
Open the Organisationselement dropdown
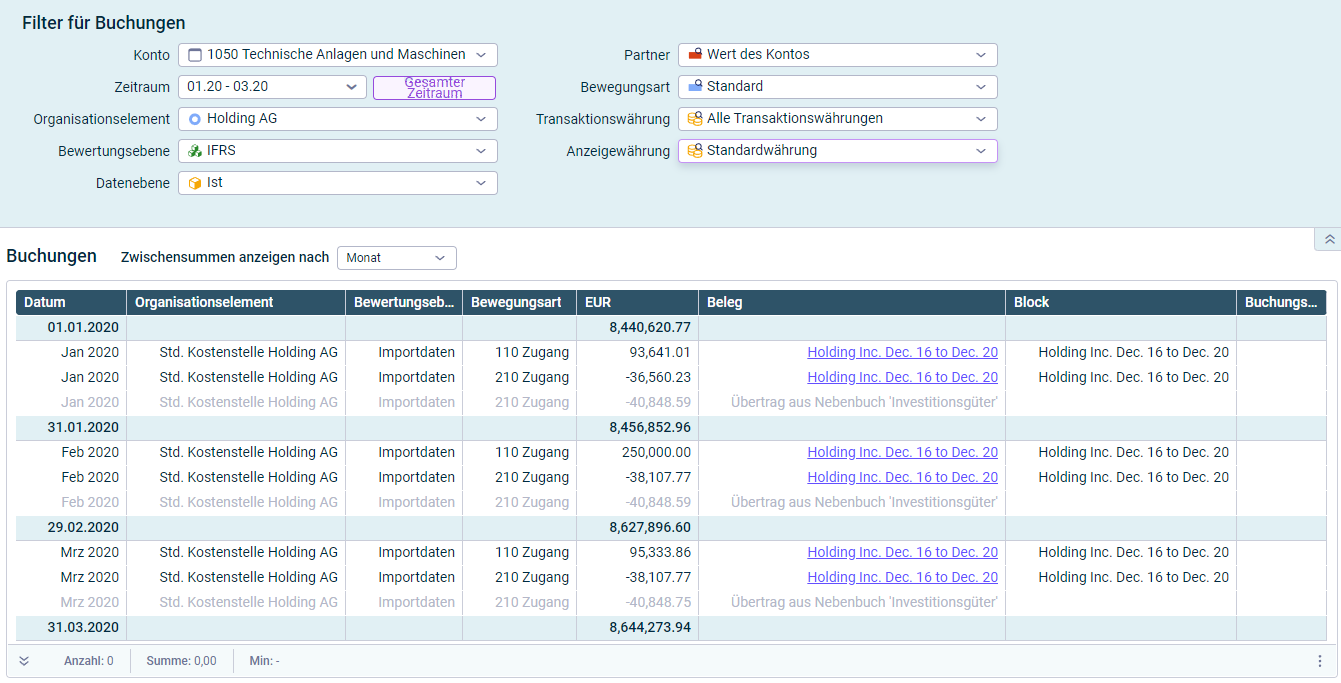pos(337,119)
